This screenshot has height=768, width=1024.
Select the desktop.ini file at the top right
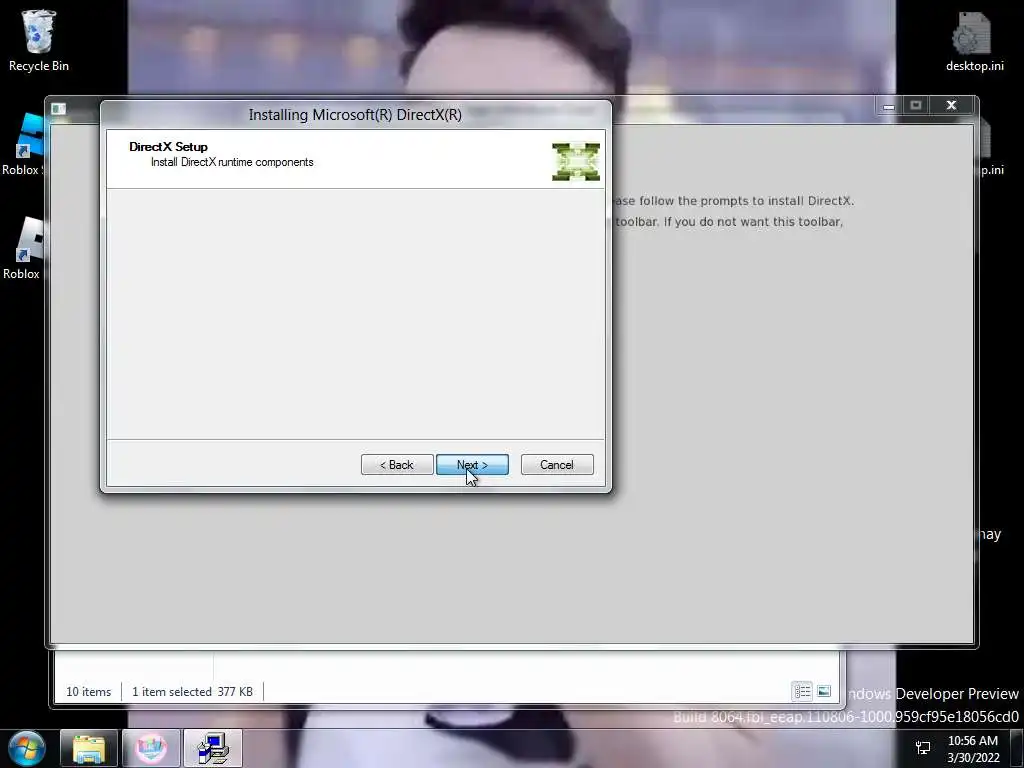point(974,40)
